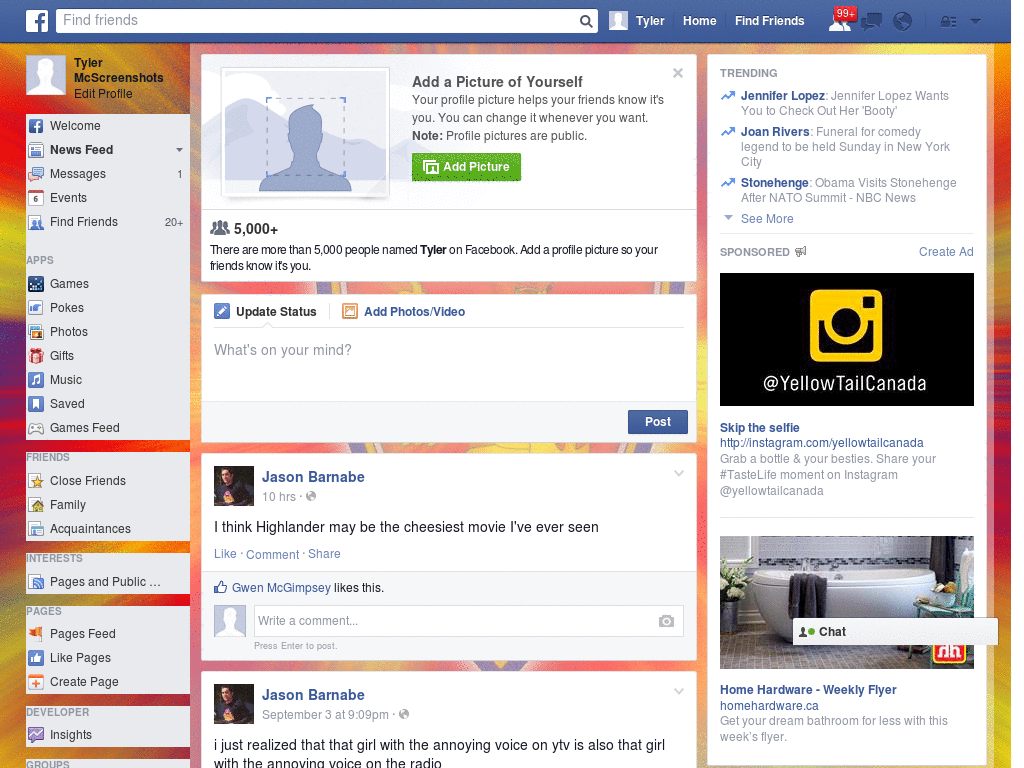Open Music app icon
Viewport: 1024px width, 768px height.
[x=36, y=380]
